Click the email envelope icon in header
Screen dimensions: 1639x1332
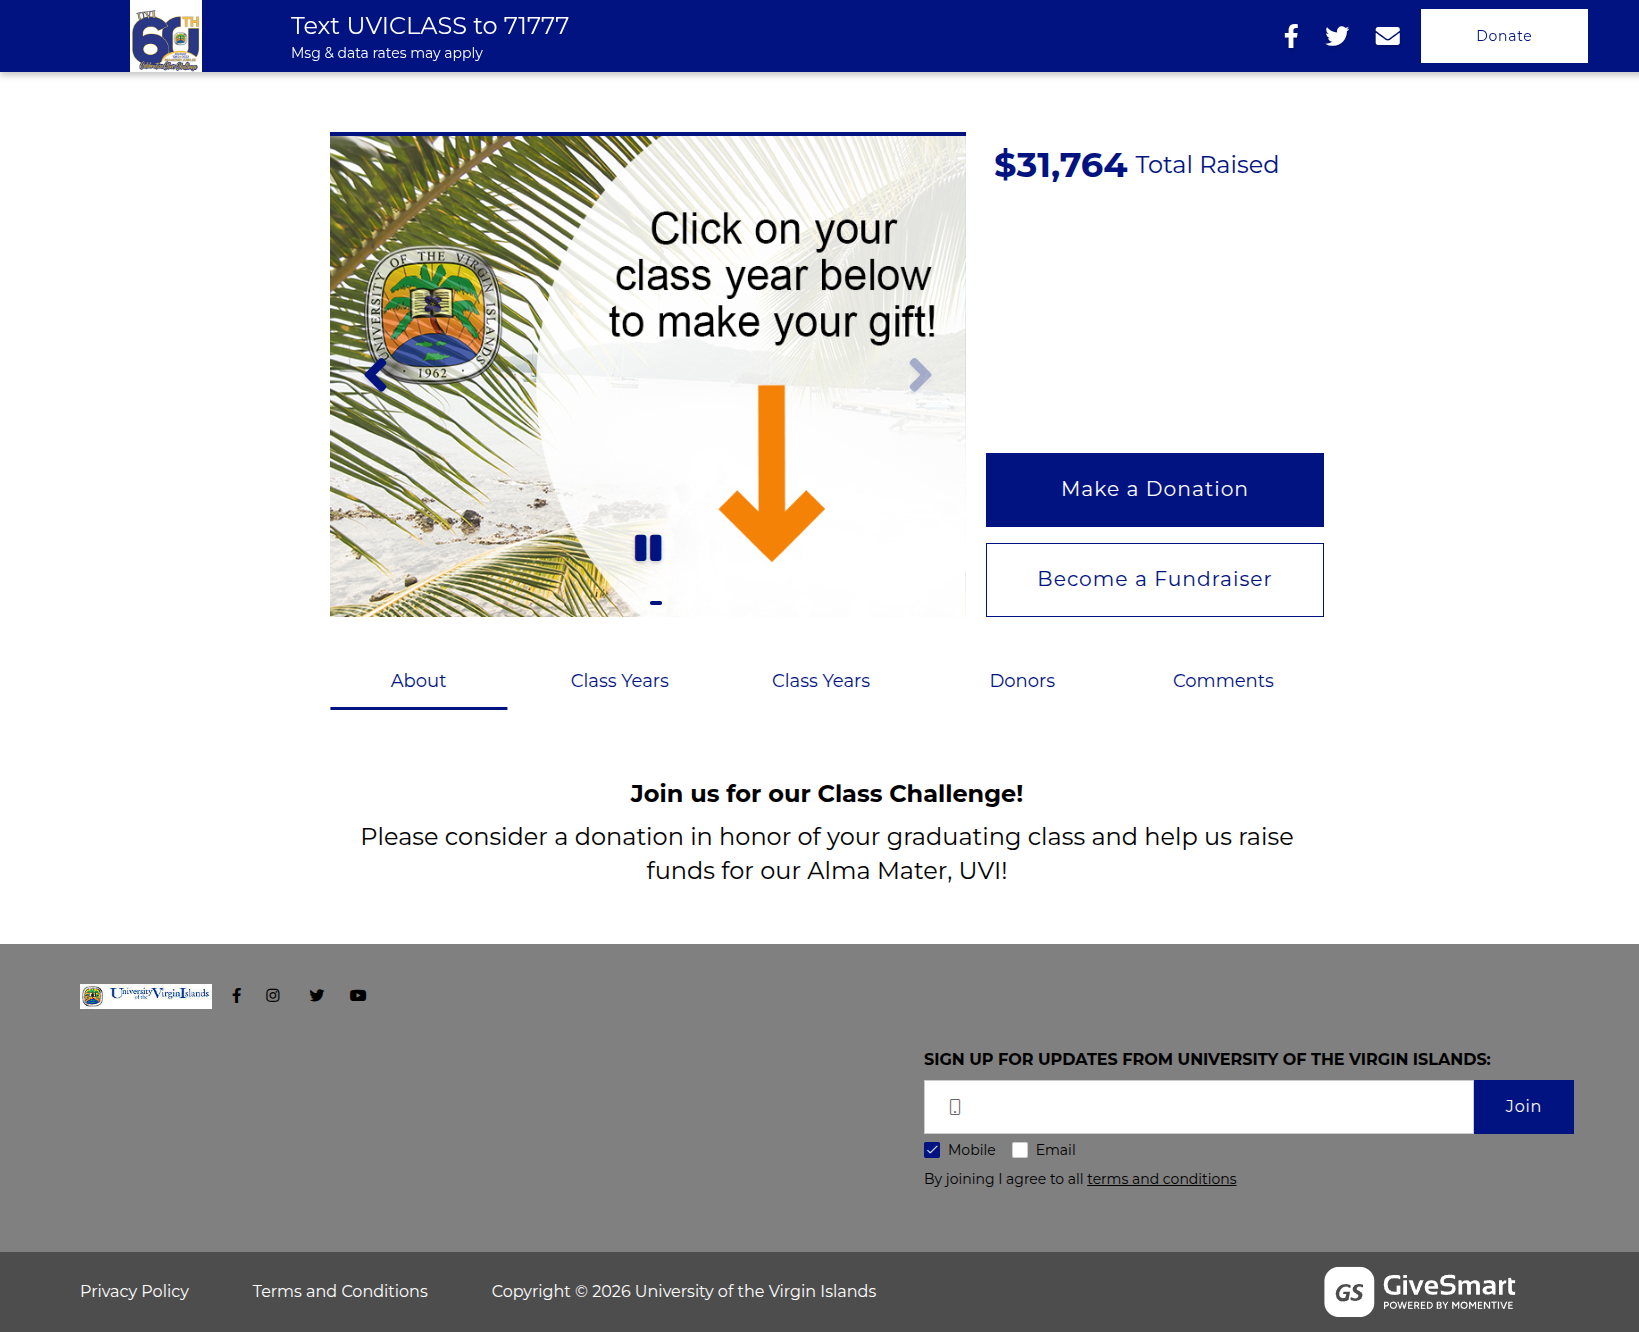(x=1388, y=36)
